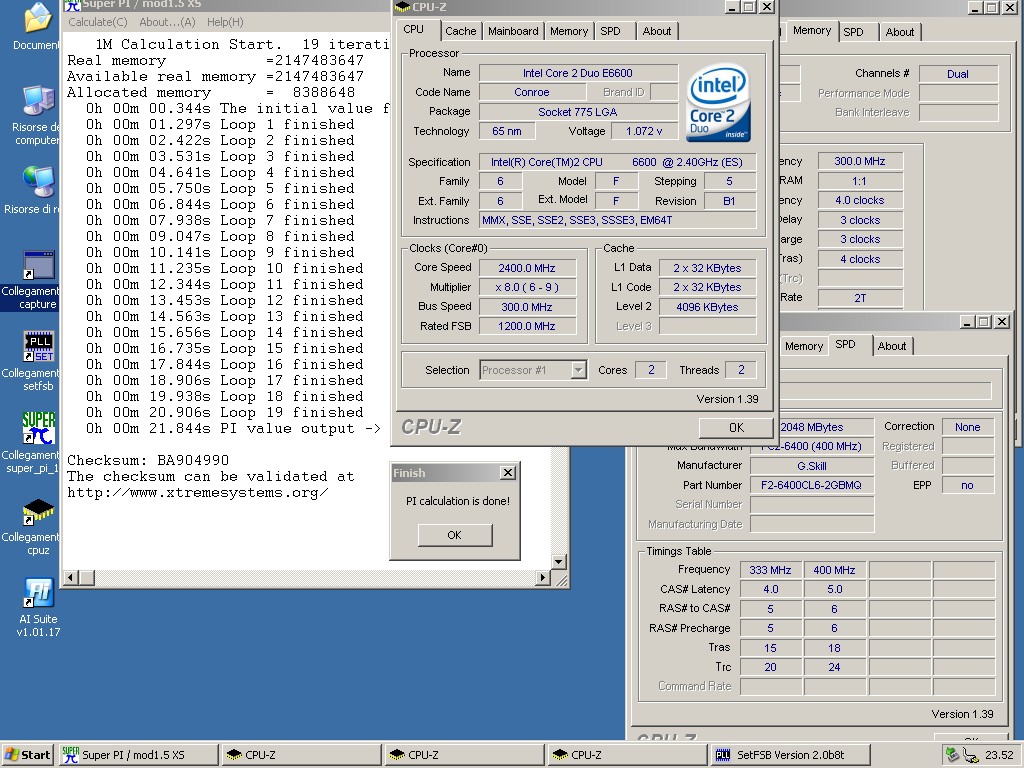Click the Voltage value '1.072 v'
1024x768 pixels.
tap(644, 131)
